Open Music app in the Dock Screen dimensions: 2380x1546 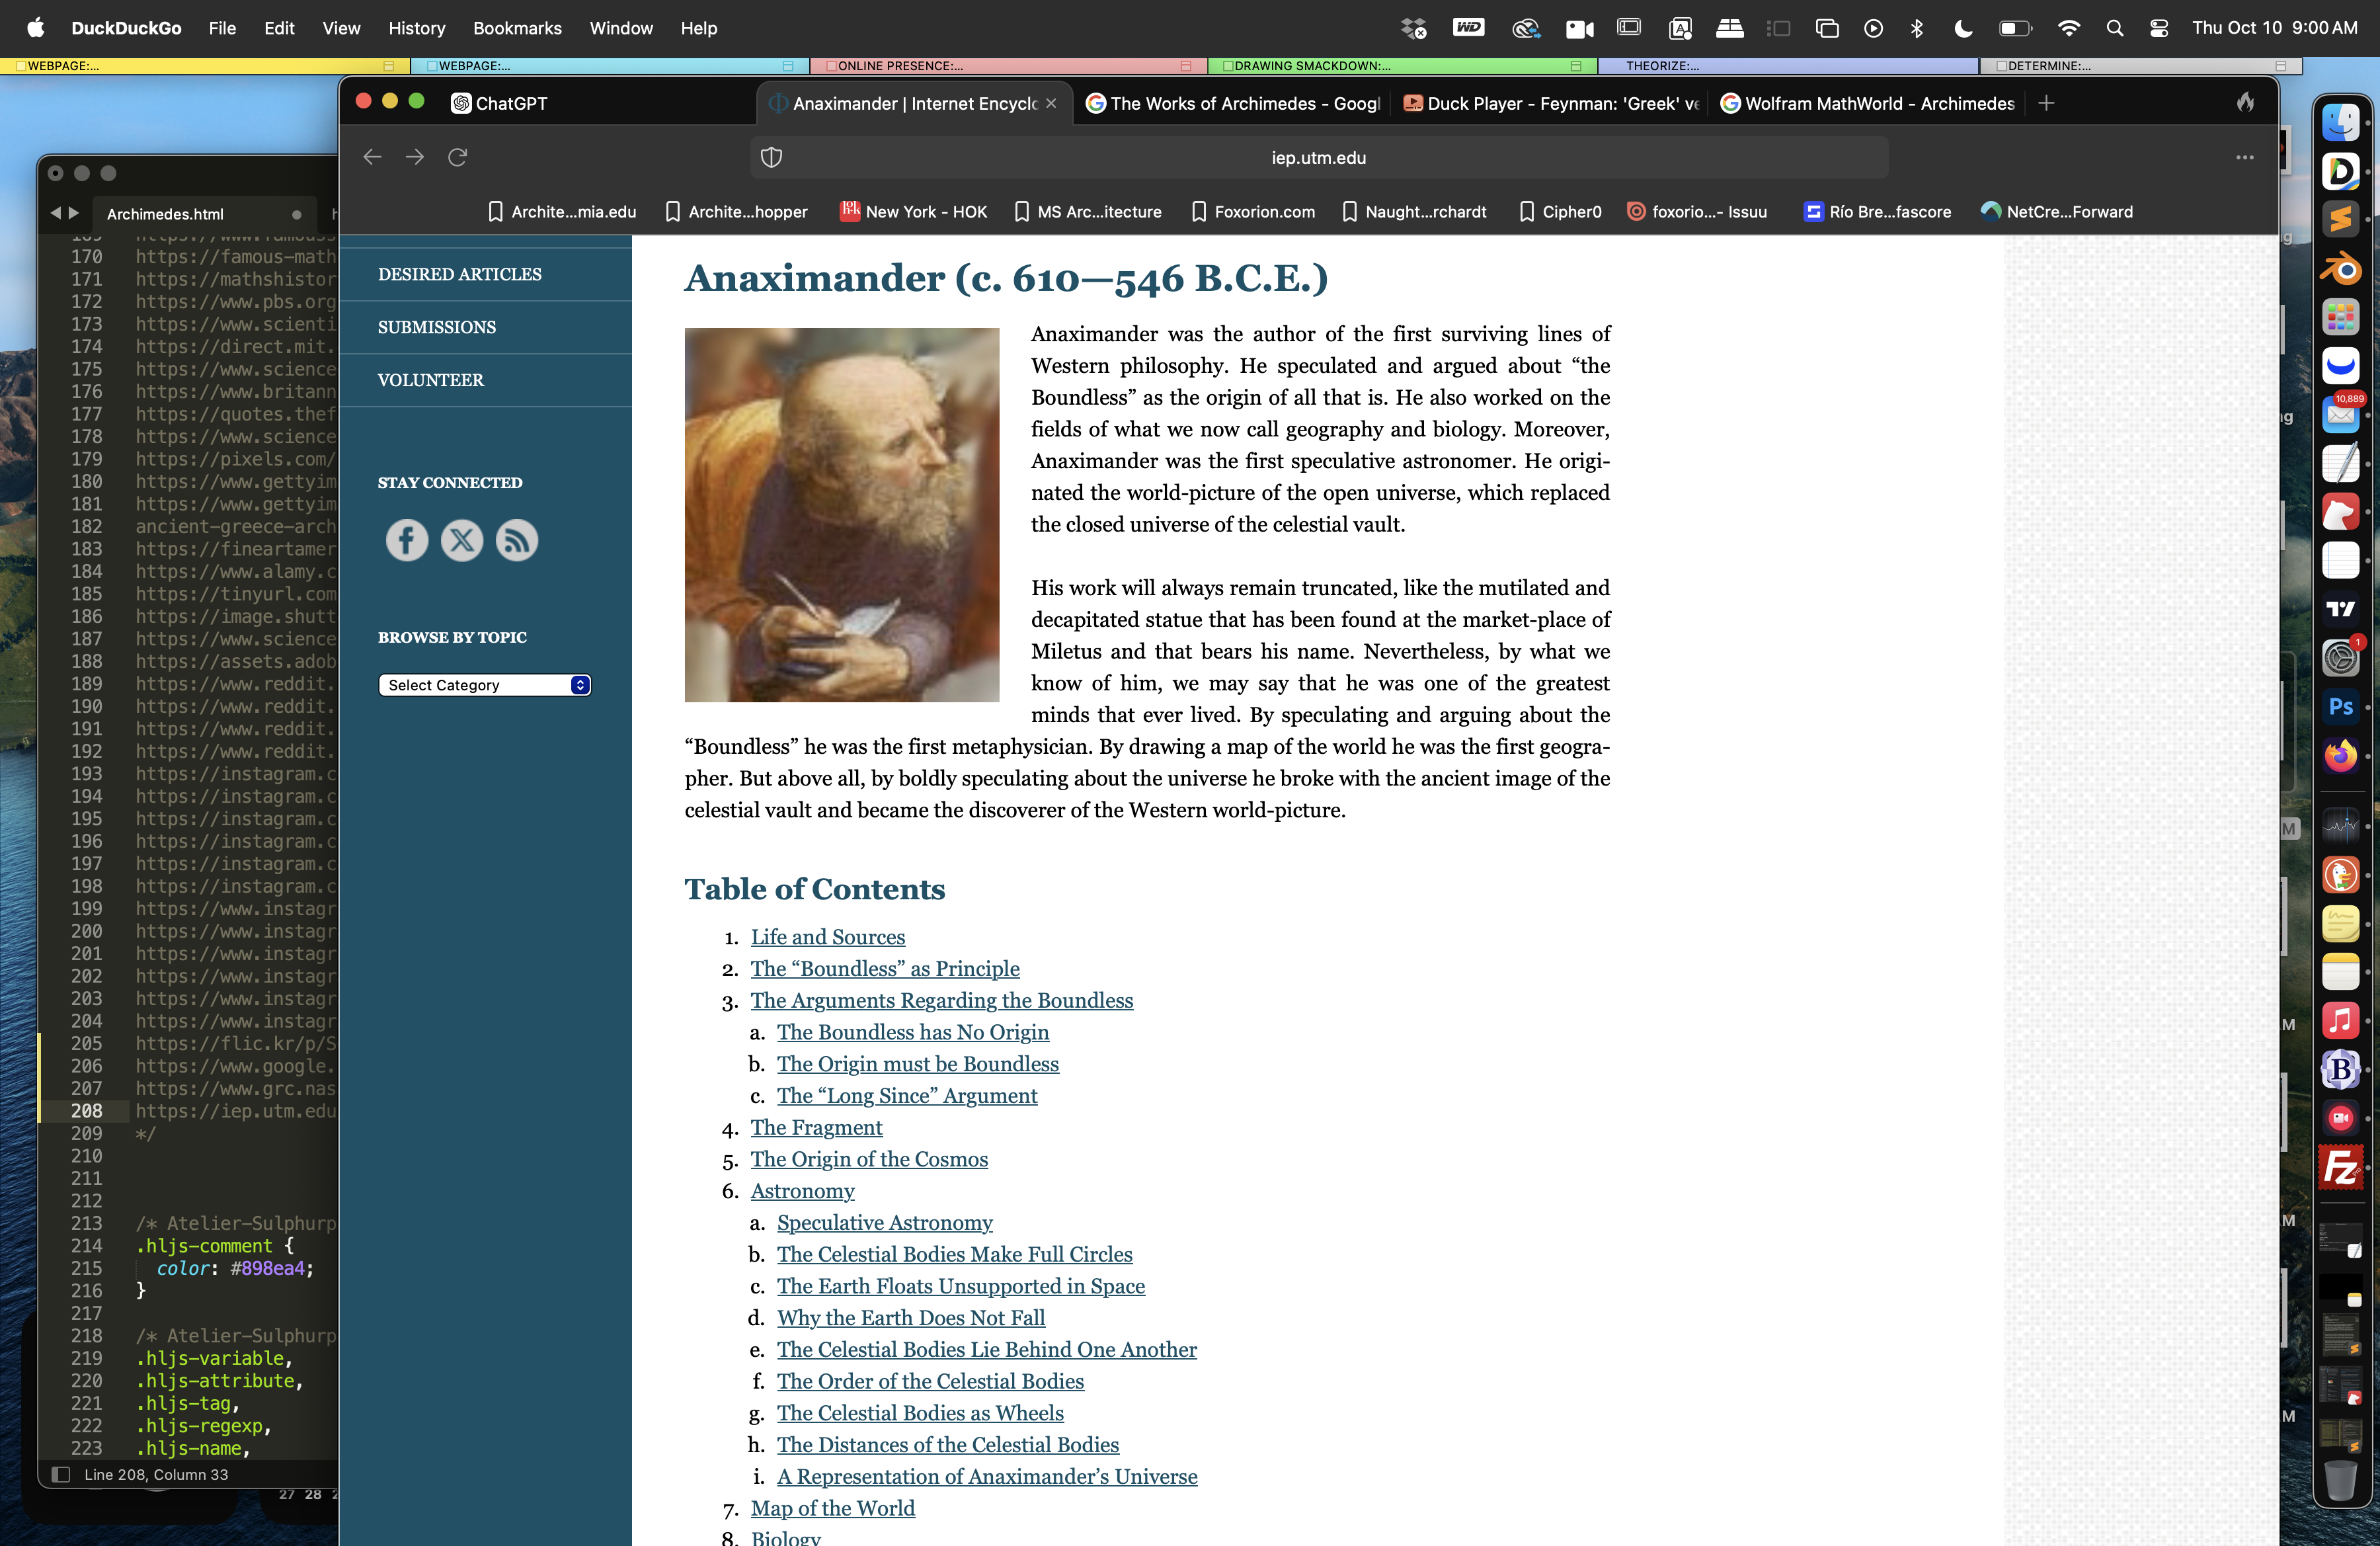click(2340, 1021)
